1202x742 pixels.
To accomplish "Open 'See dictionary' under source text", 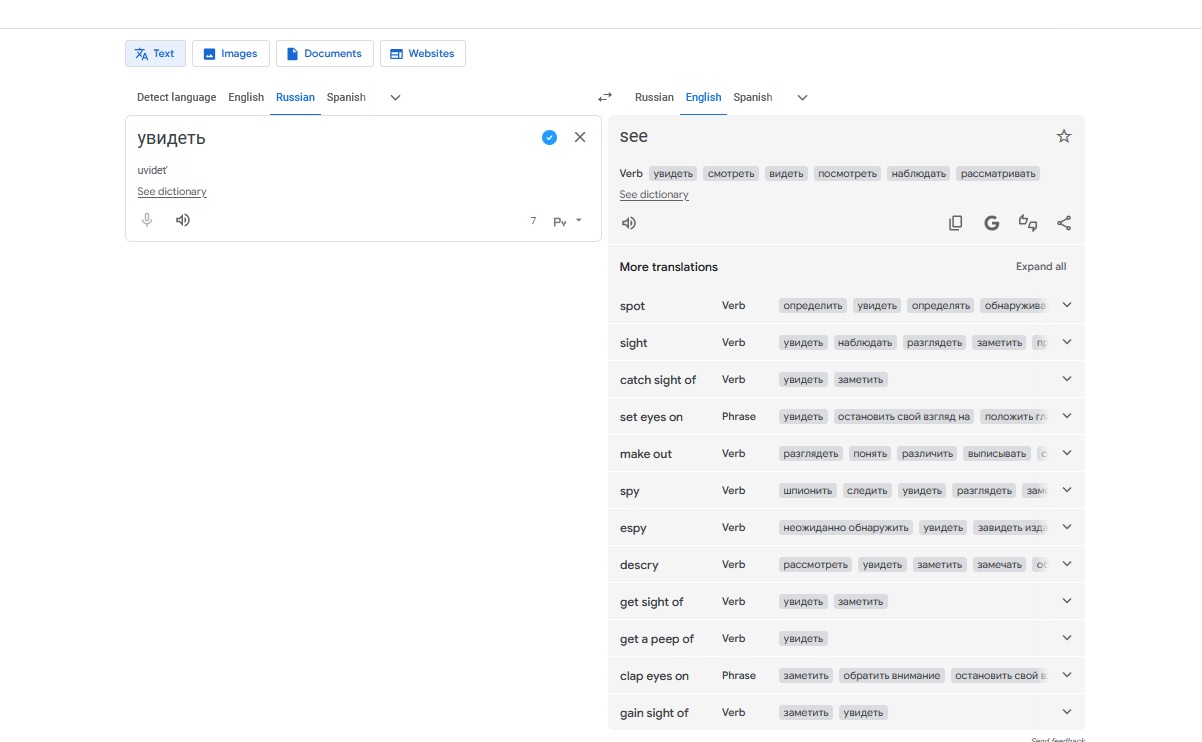I will pyautogui.click(x=172, y=191).
